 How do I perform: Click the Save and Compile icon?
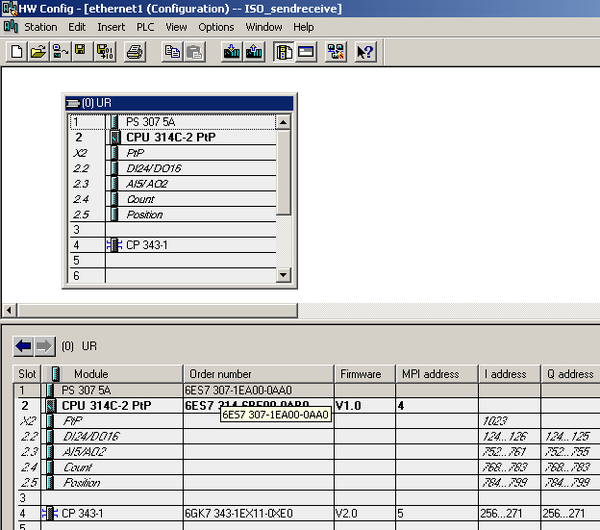click(105, 52)
